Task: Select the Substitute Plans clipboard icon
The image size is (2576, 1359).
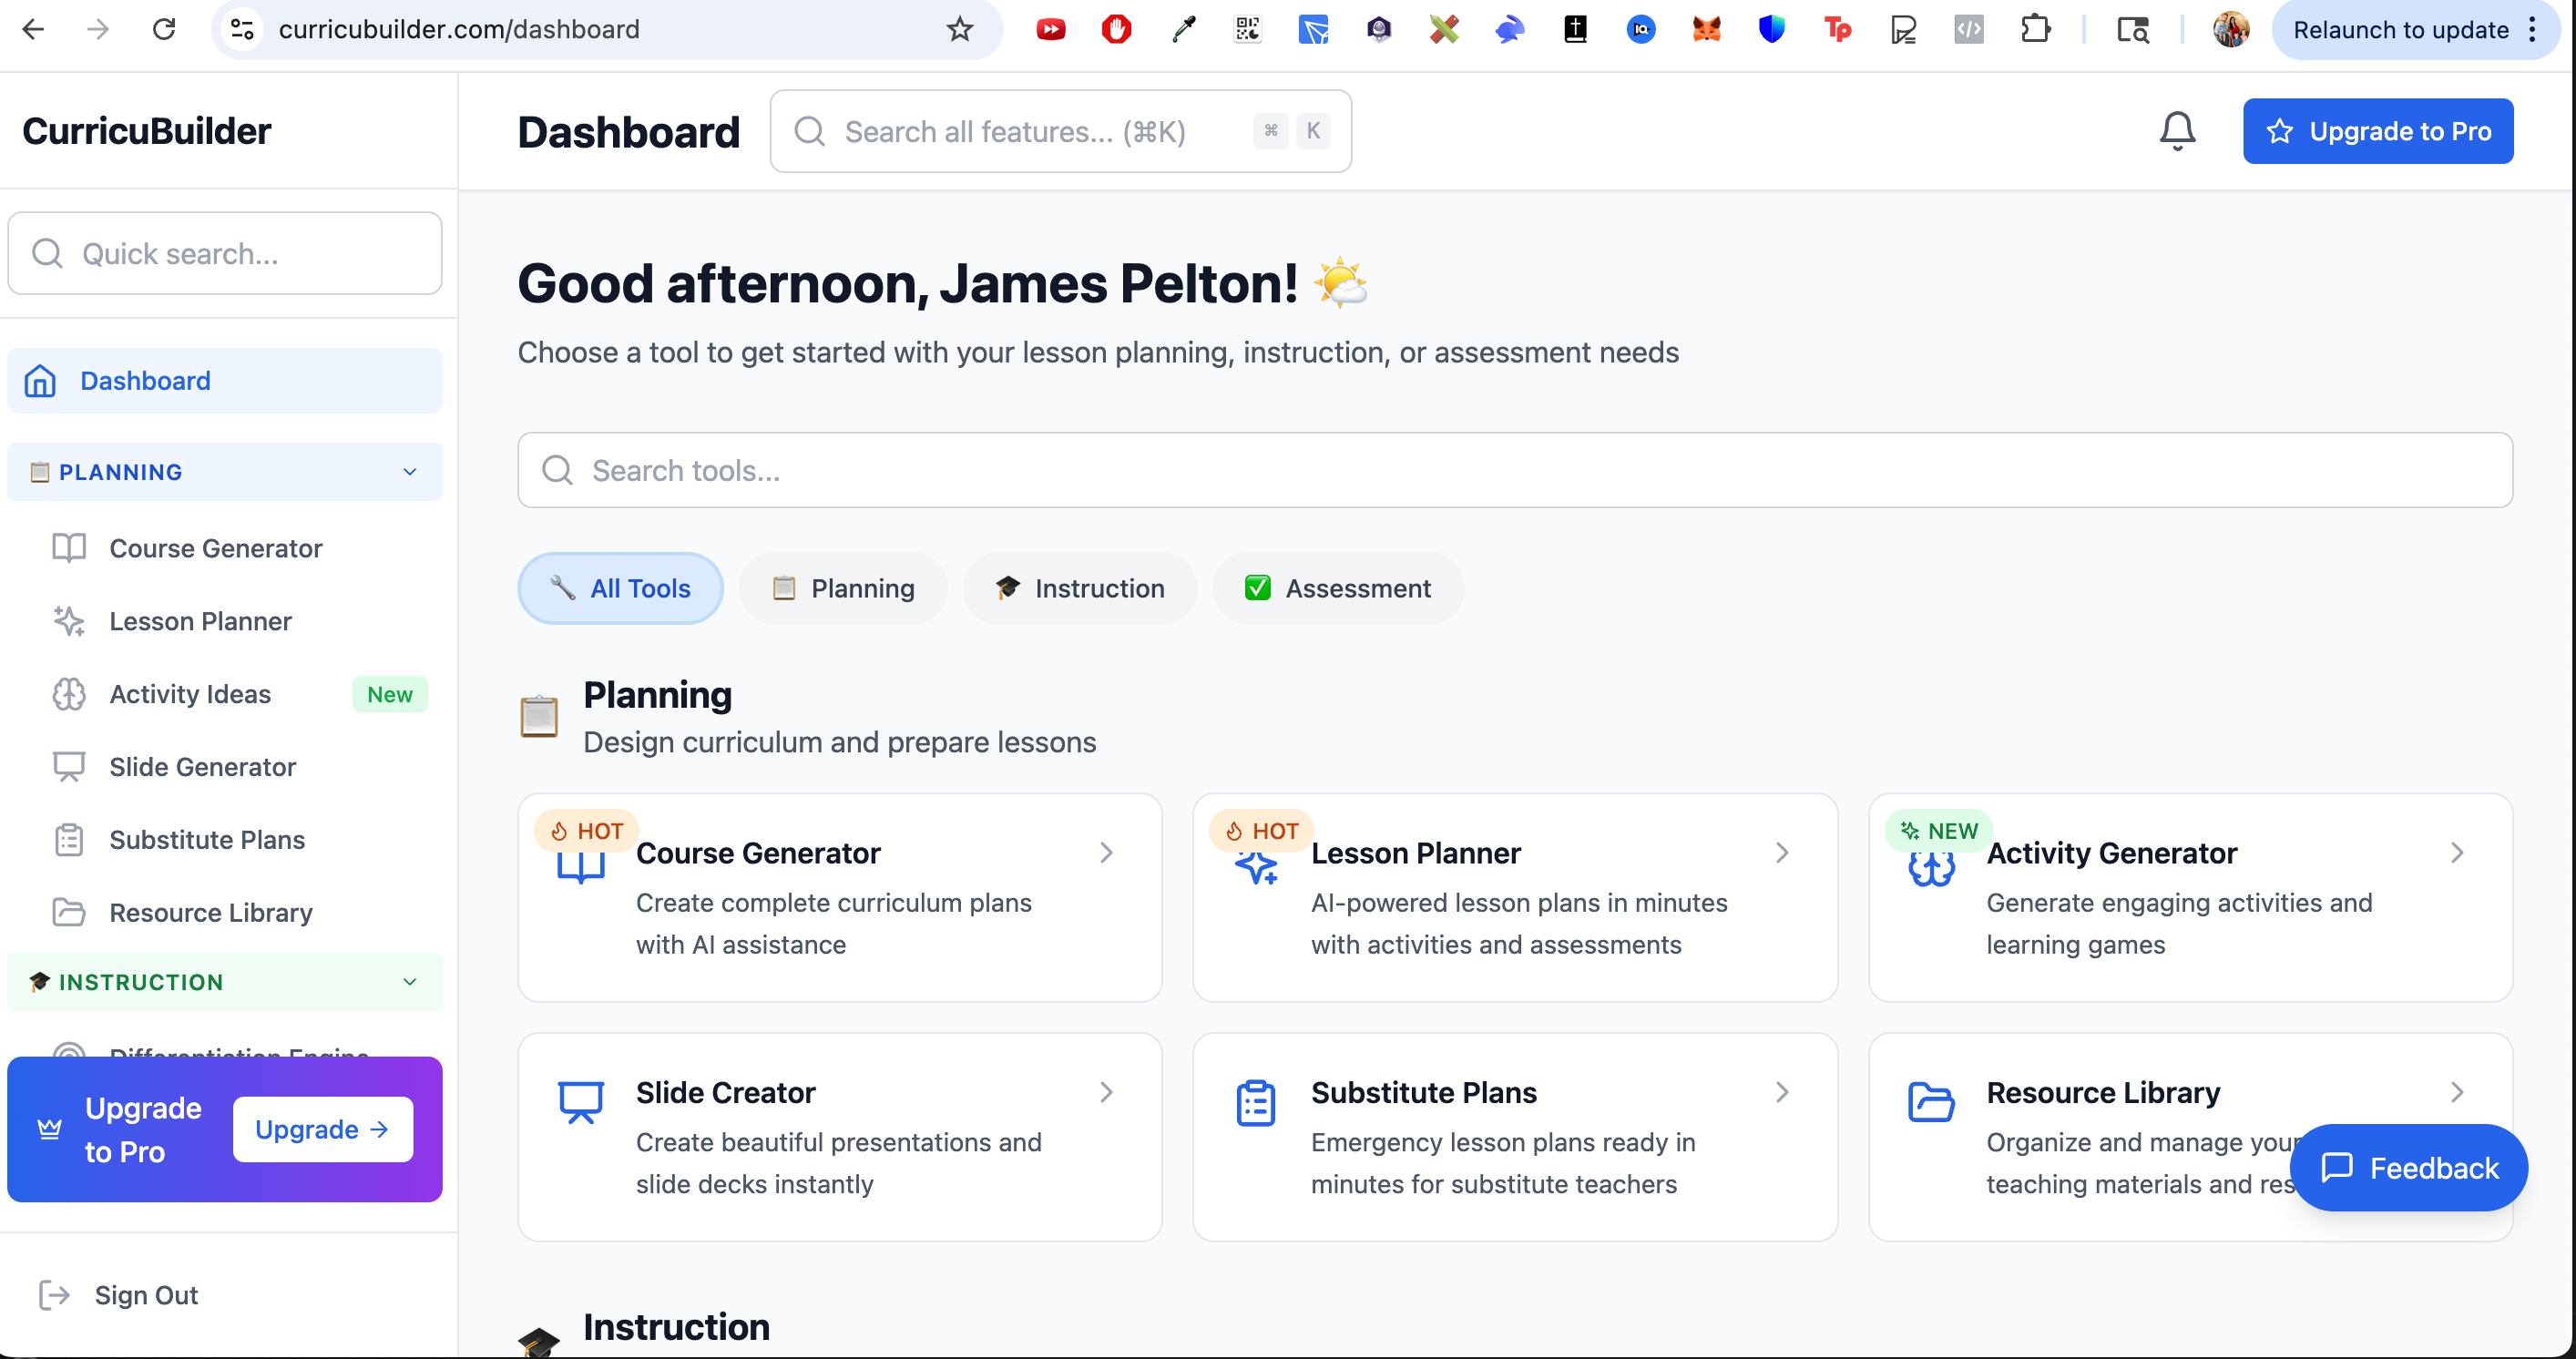Action: click(x=68, y=839)
